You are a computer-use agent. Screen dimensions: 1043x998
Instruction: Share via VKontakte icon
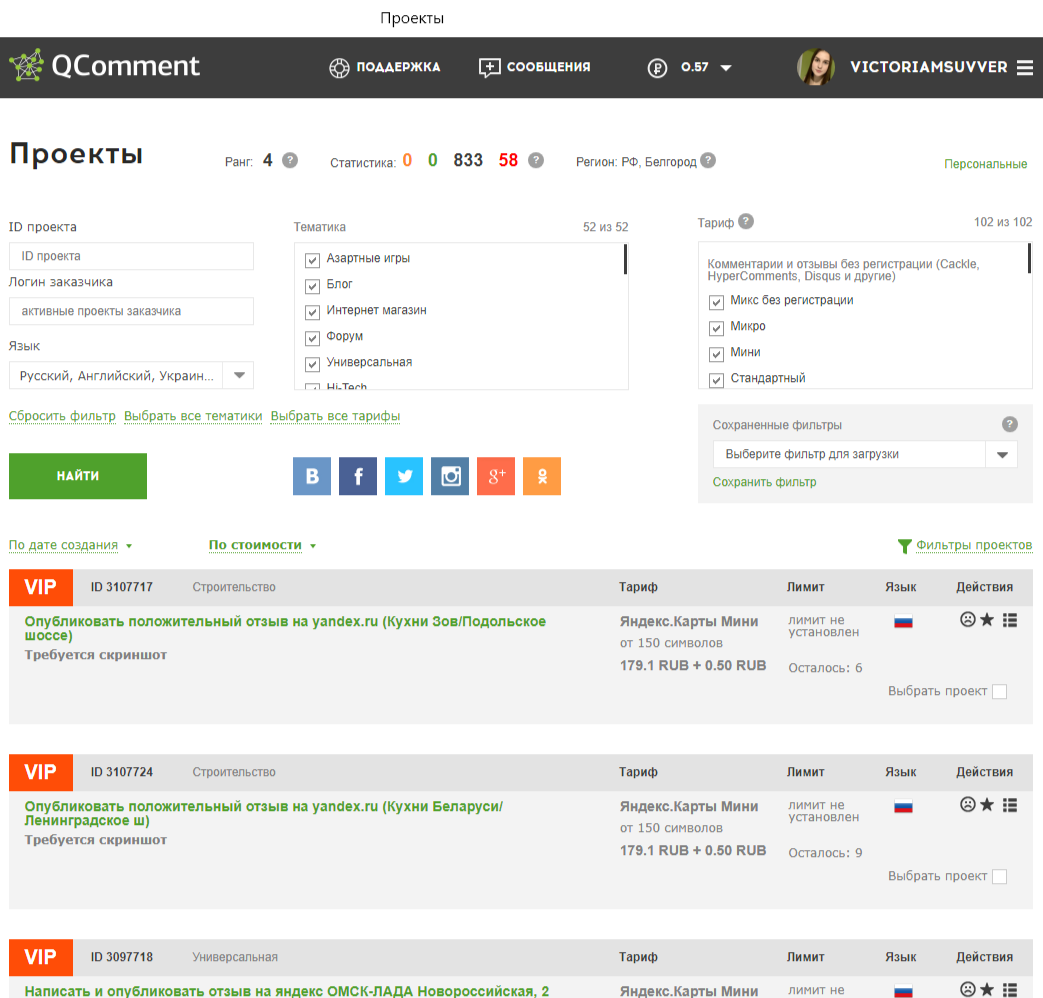pyautogui.click(x=312, y=476)
